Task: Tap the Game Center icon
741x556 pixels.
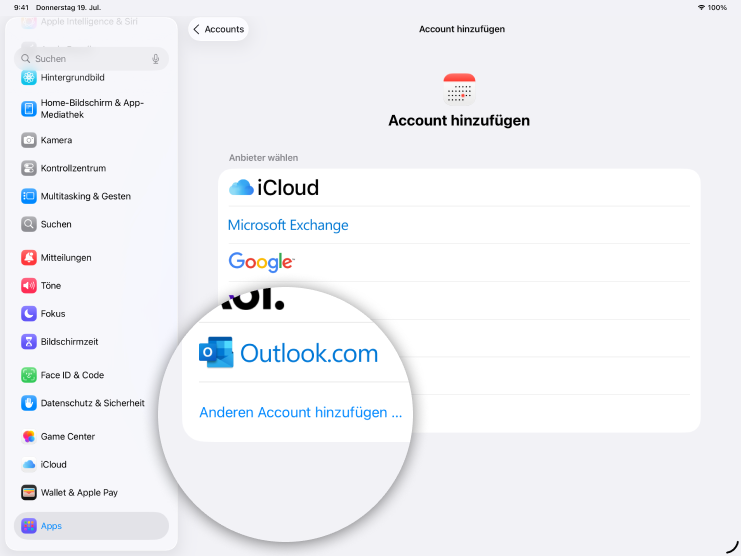Action: (x=29, y=436)
